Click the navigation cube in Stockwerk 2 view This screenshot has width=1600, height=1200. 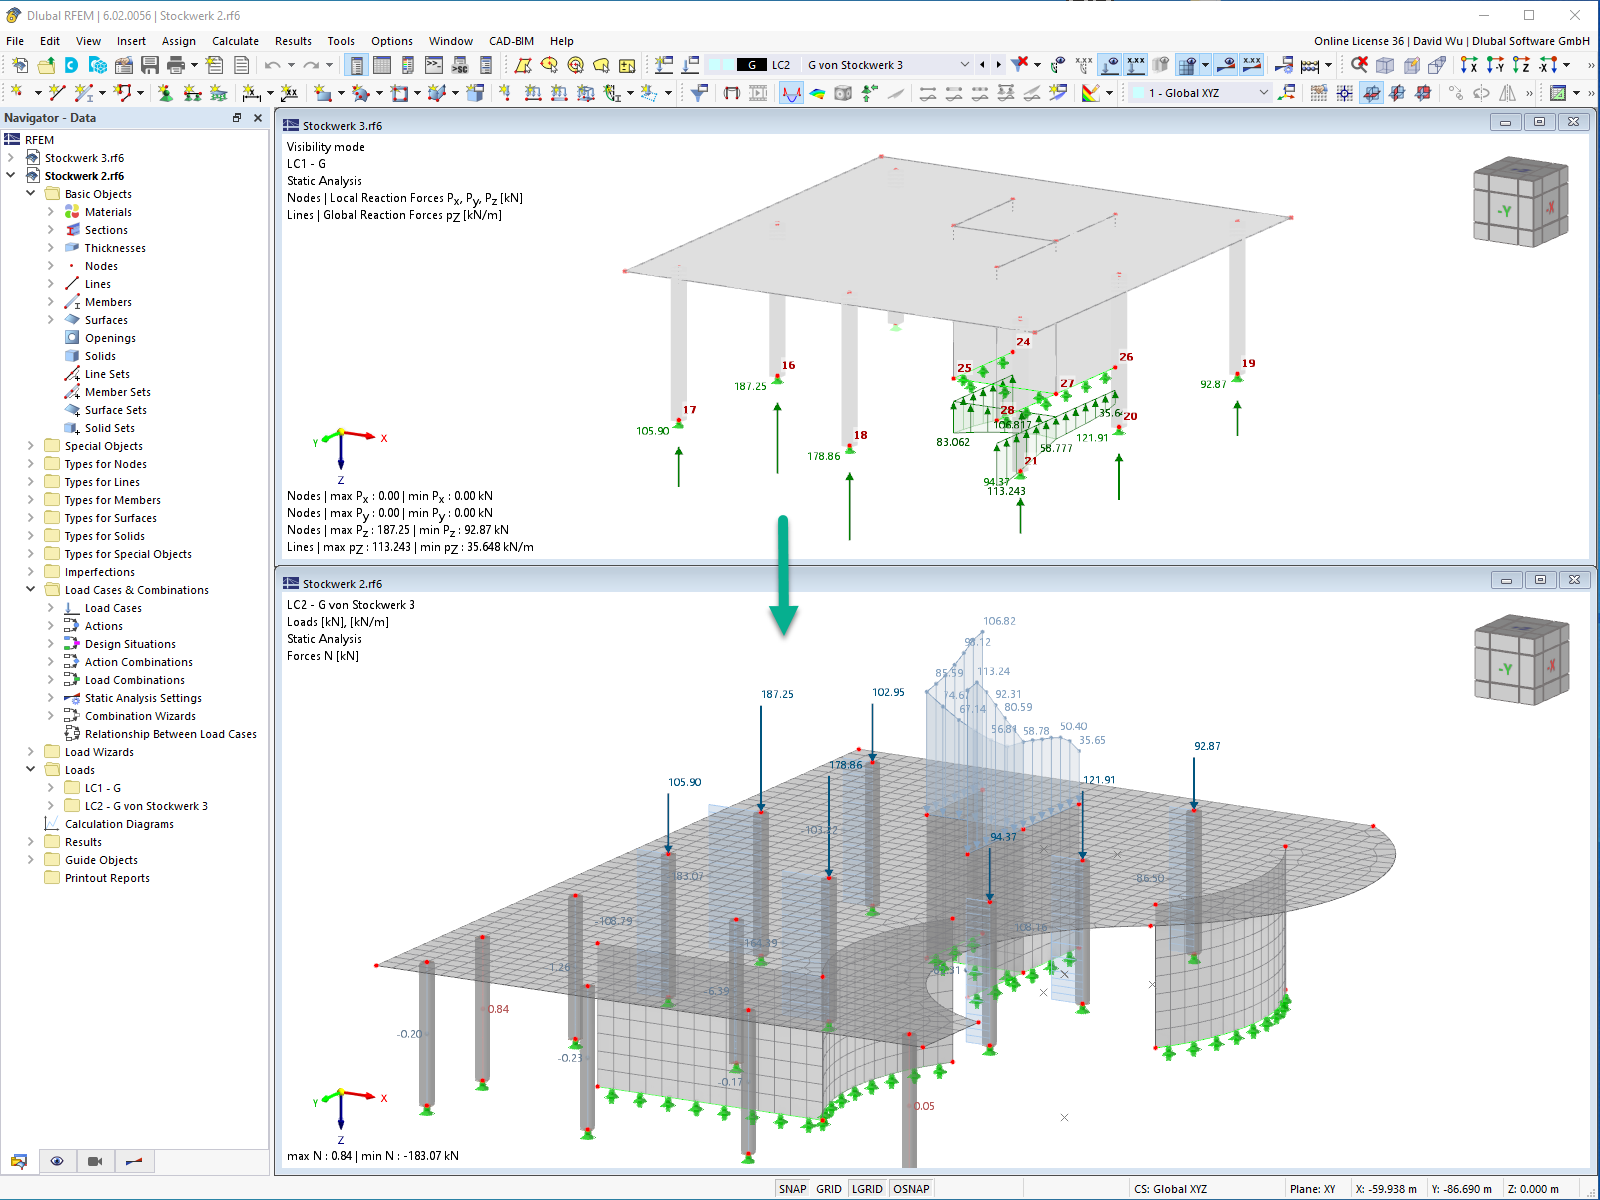point(1521,661)
